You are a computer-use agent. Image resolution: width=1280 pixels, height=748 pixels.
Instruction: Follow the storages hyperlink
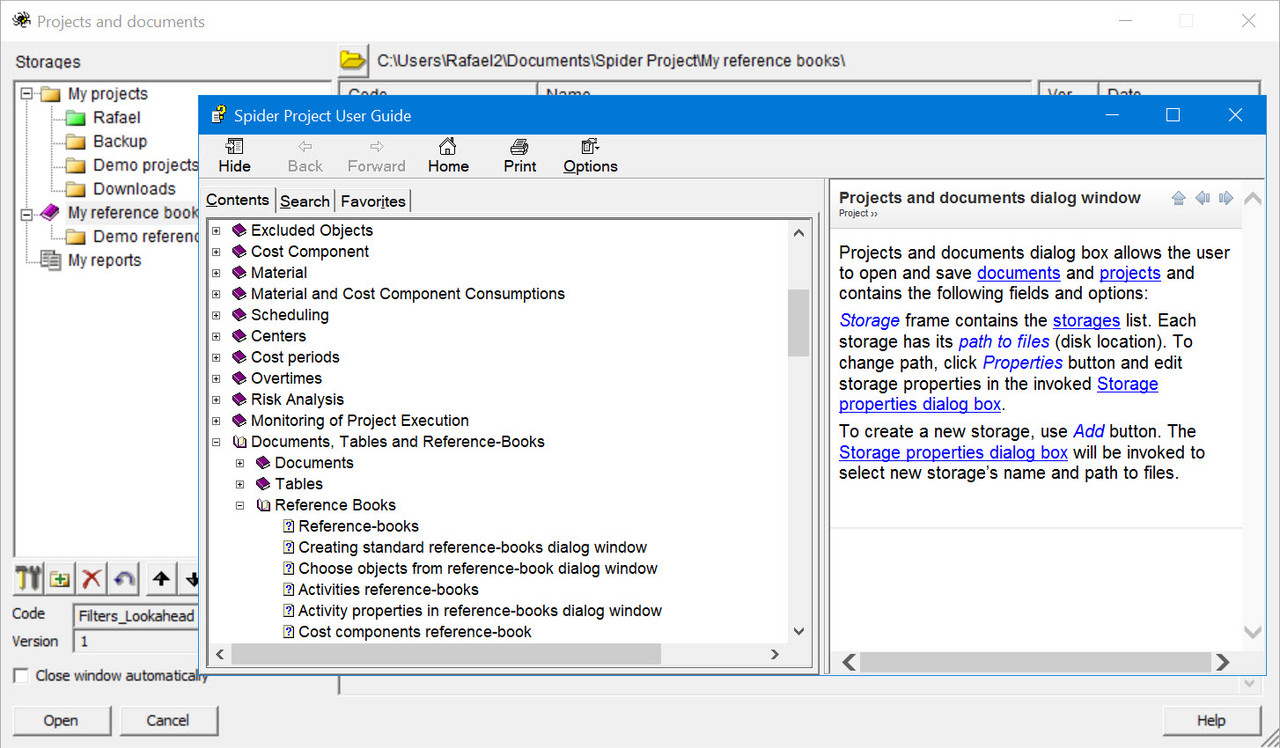(1086, 320)
